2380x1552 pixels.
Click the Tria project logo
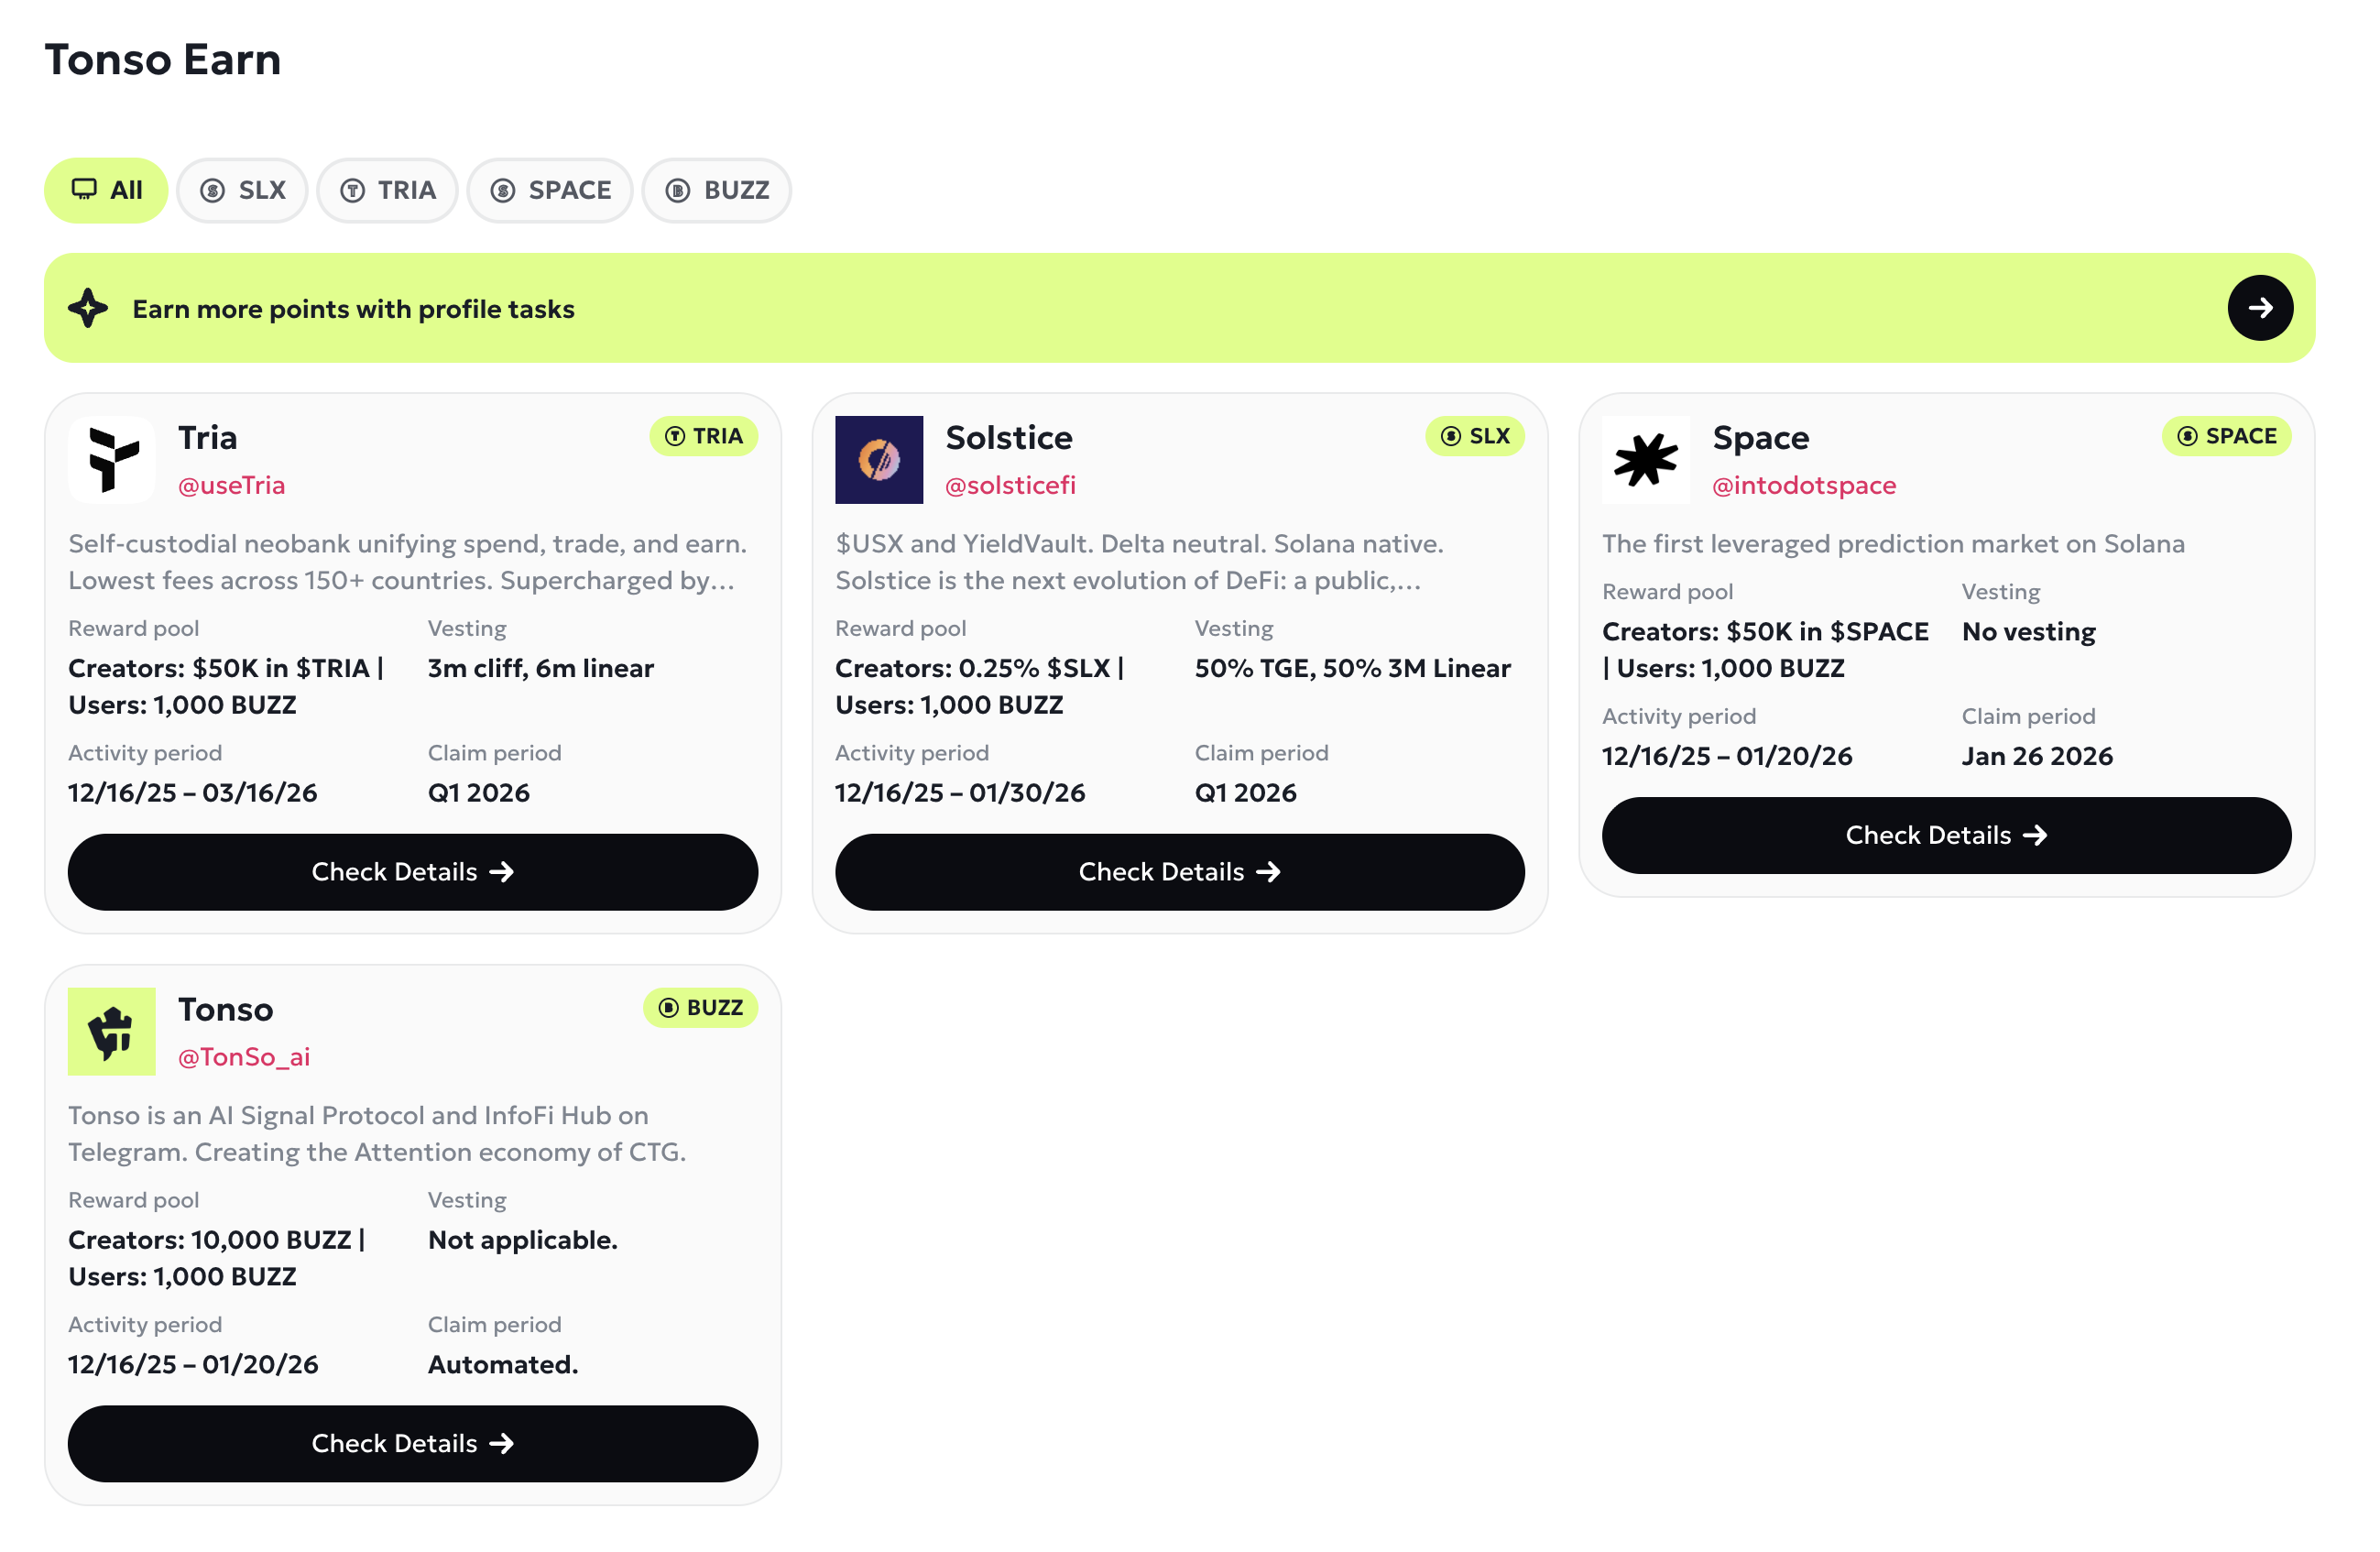[x=111, y=460]
